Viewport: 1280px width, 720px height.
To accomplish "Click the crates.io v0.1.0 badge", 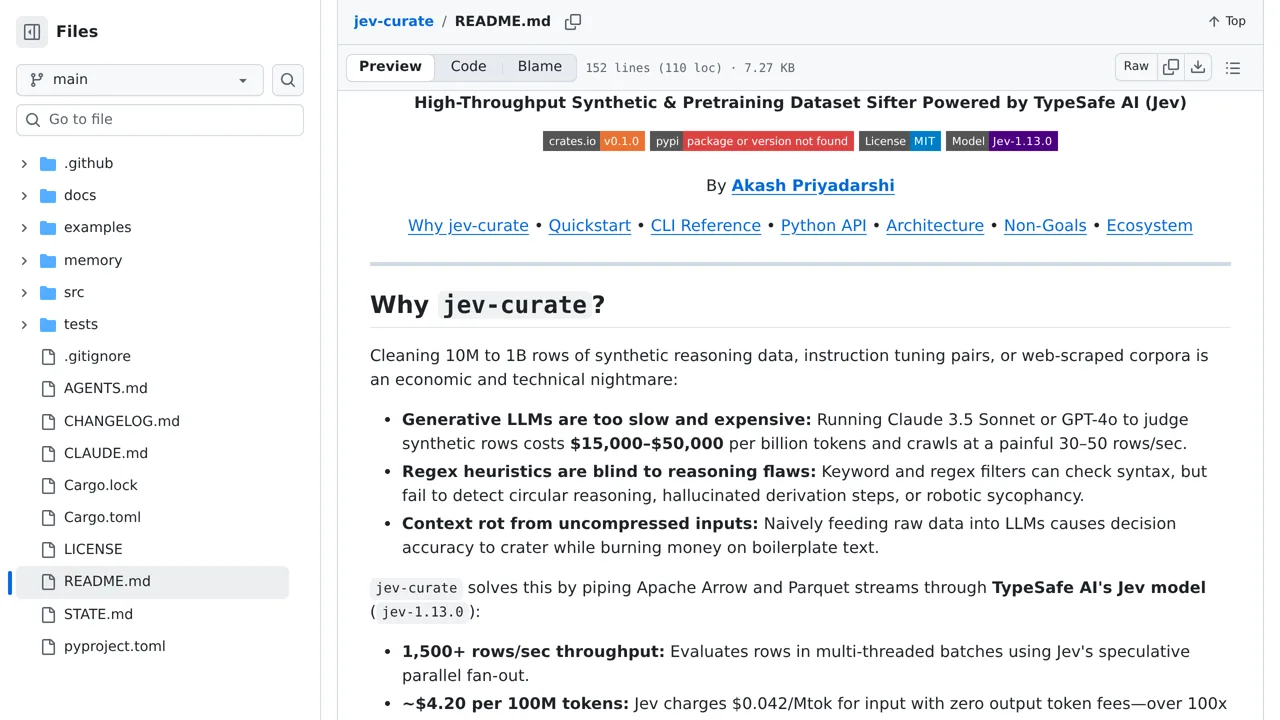I will tap(594, 141).
